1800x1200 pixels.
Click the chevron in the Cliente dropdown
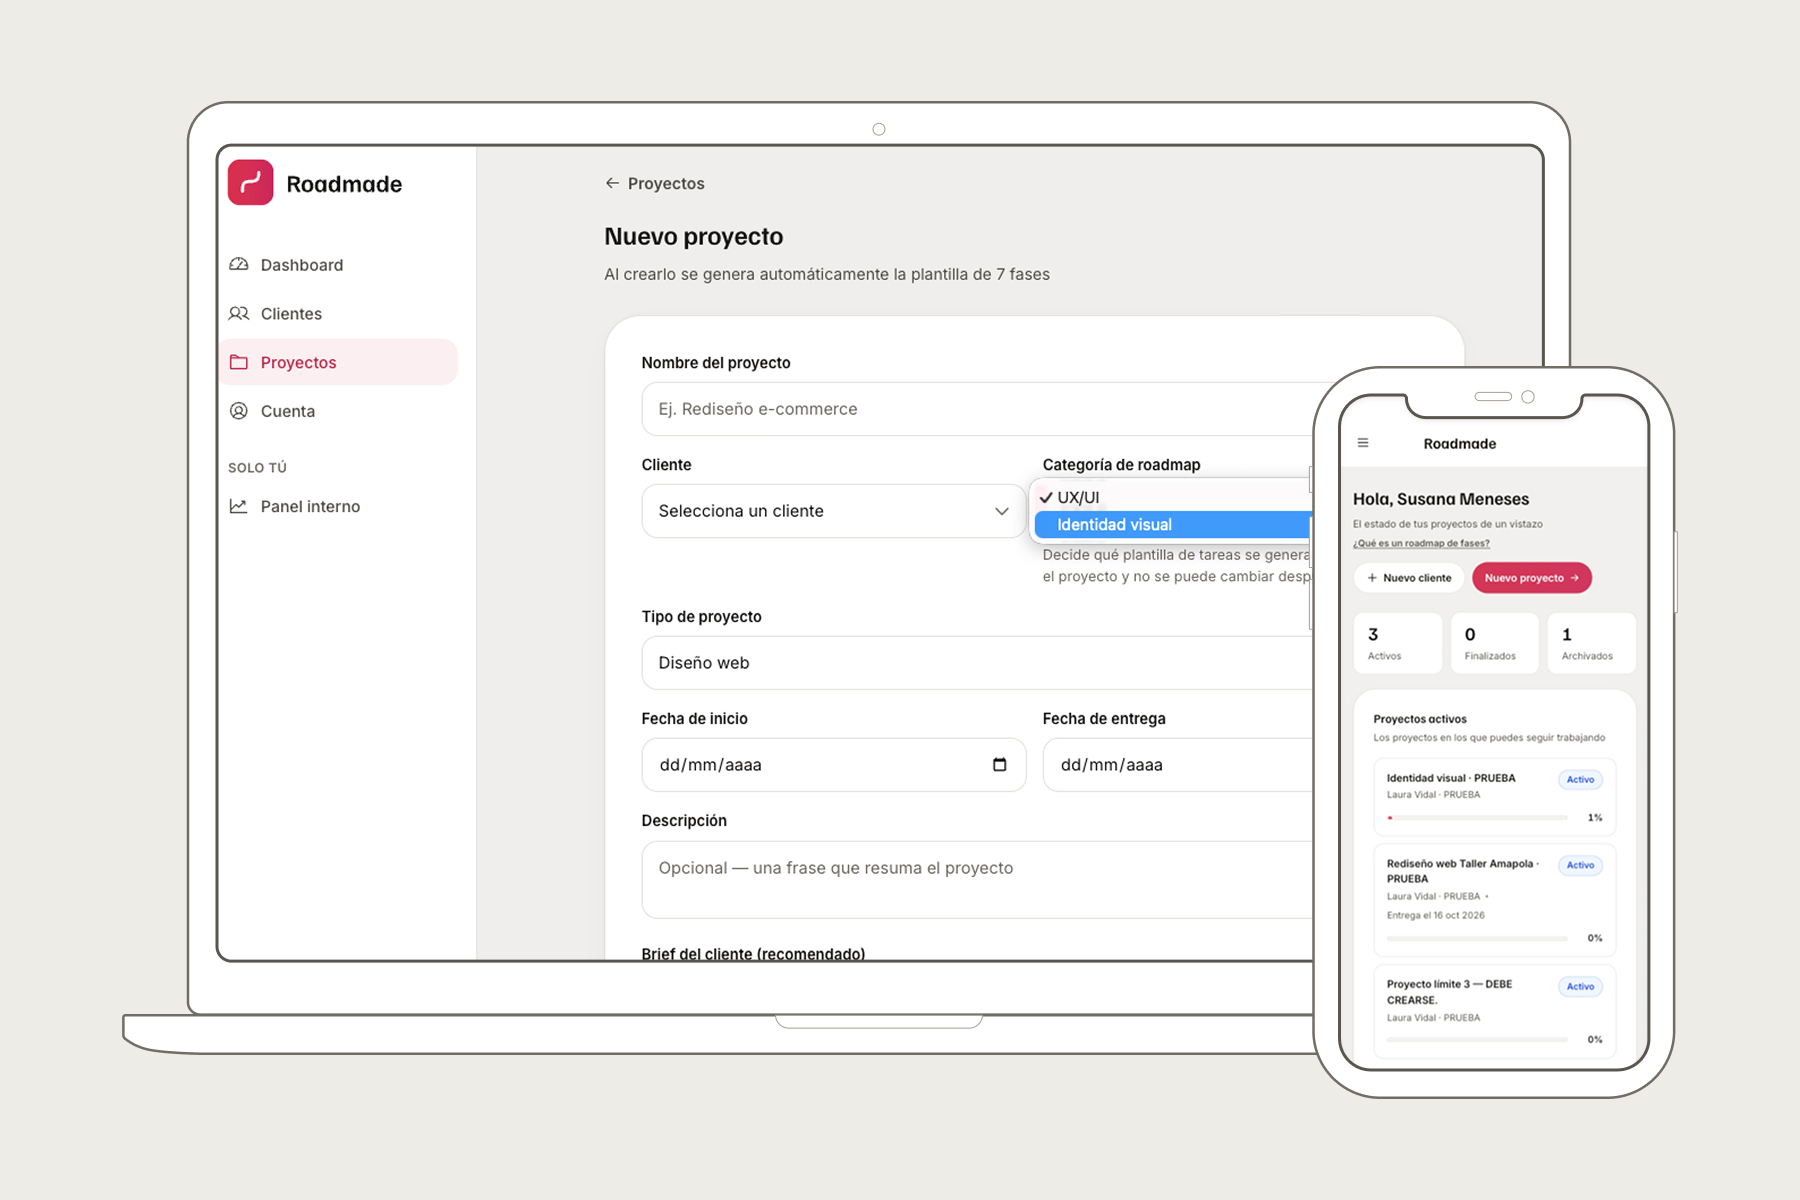(x=1001, y=511)
